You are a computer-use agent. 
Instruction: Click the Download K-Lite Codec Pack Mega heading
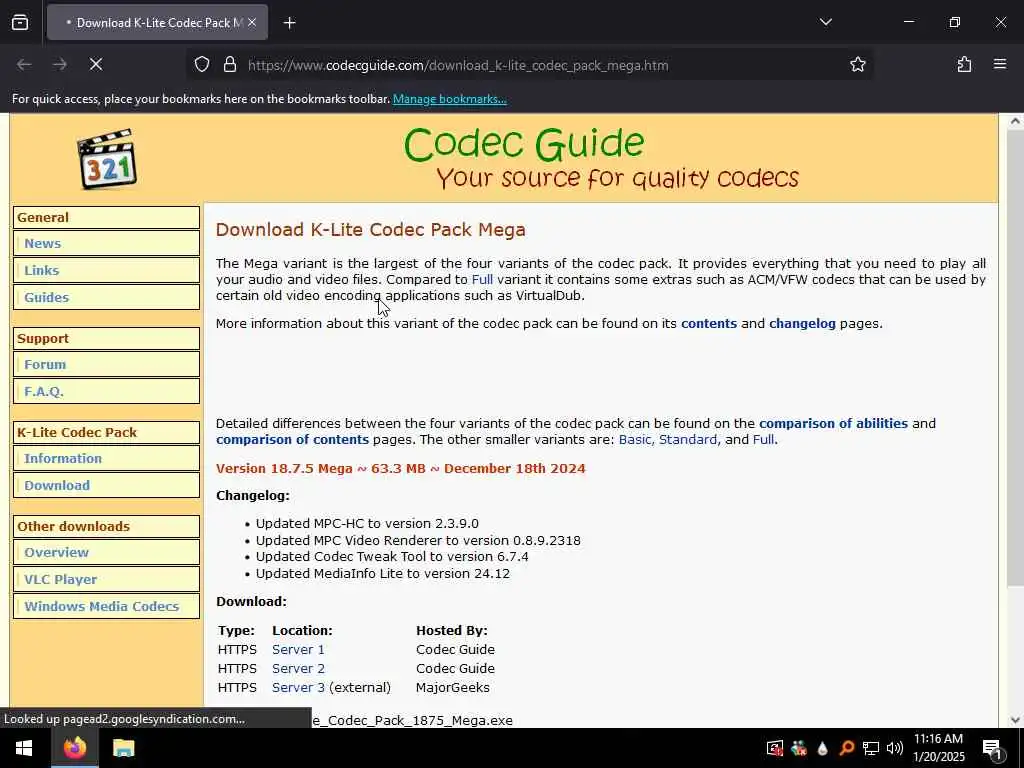(370, 229)
